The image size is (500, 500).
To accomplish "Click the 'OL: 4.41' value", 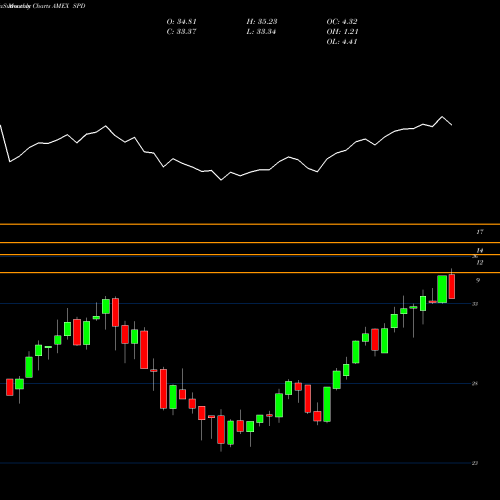I will [x=342, y=42].
